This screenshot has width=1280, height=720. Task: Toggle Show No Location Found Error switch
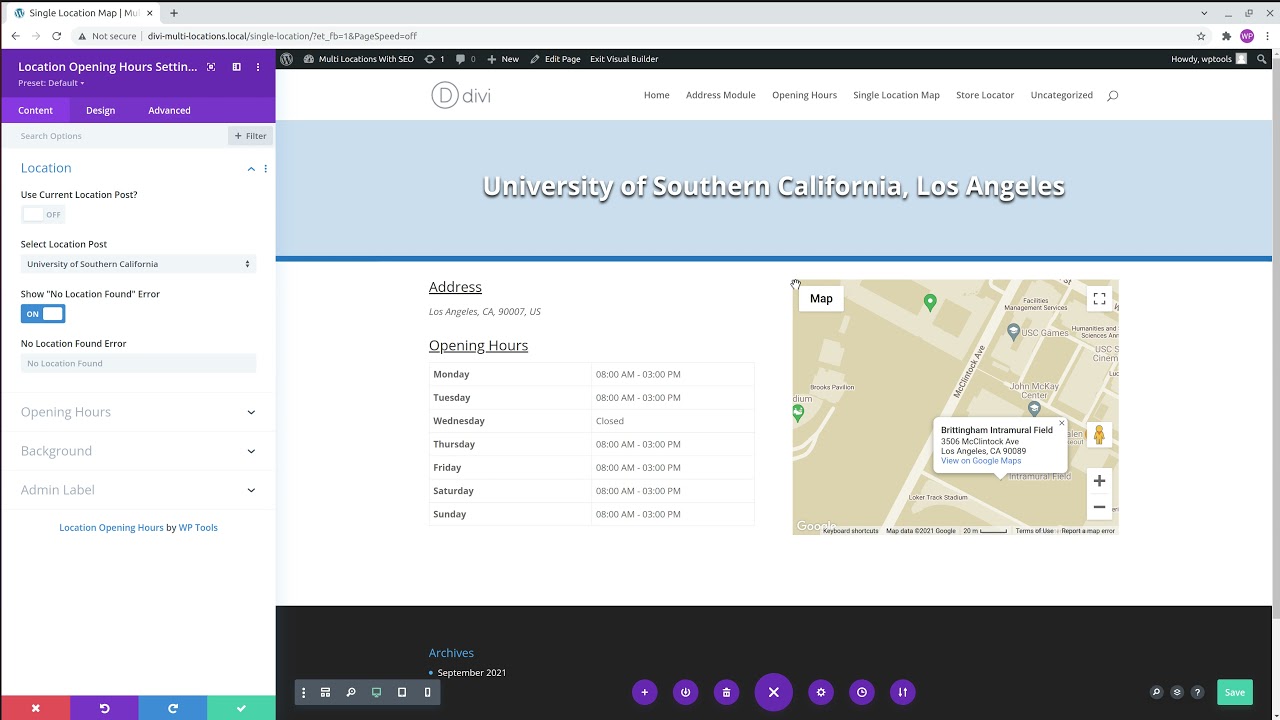tap(43, 314)
